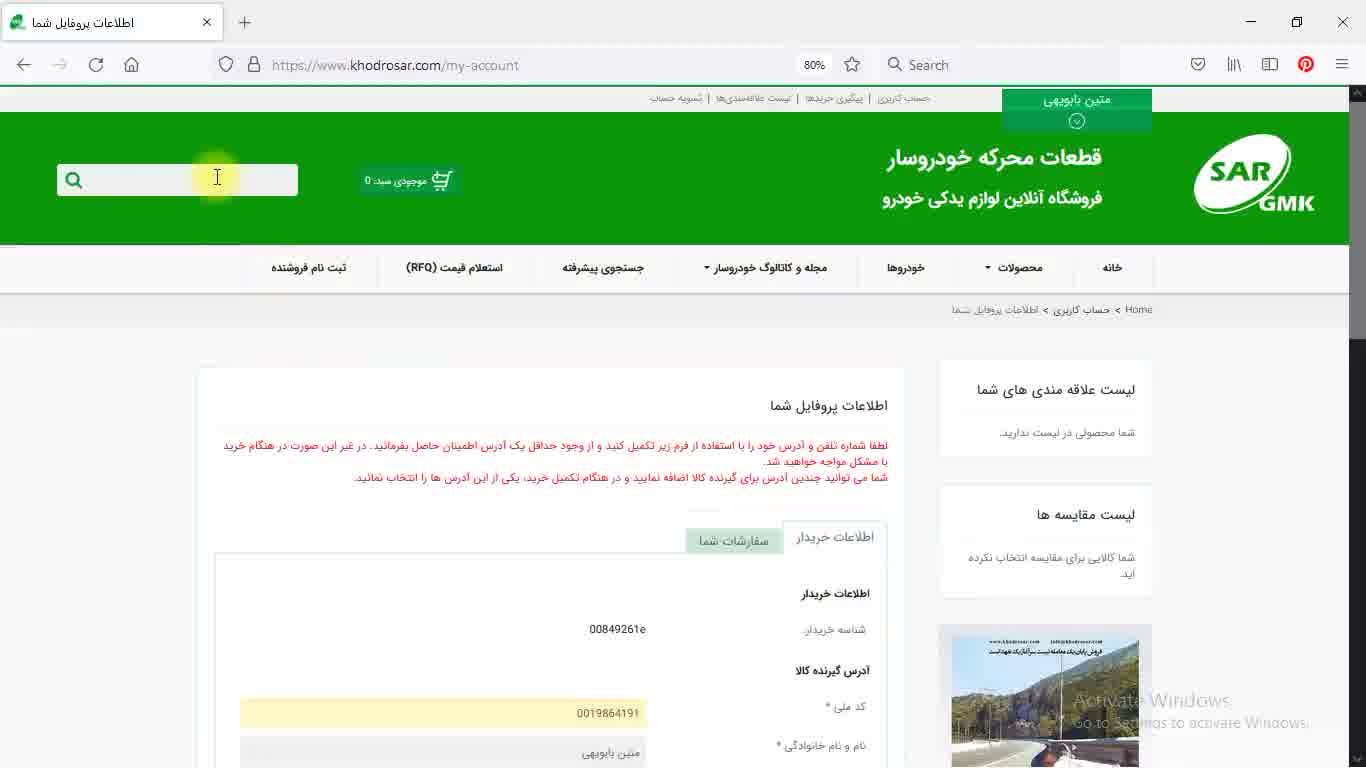Go back with the browser back arrow
The width and height of the screenshot is (1366, 768).
pos(24,65)
